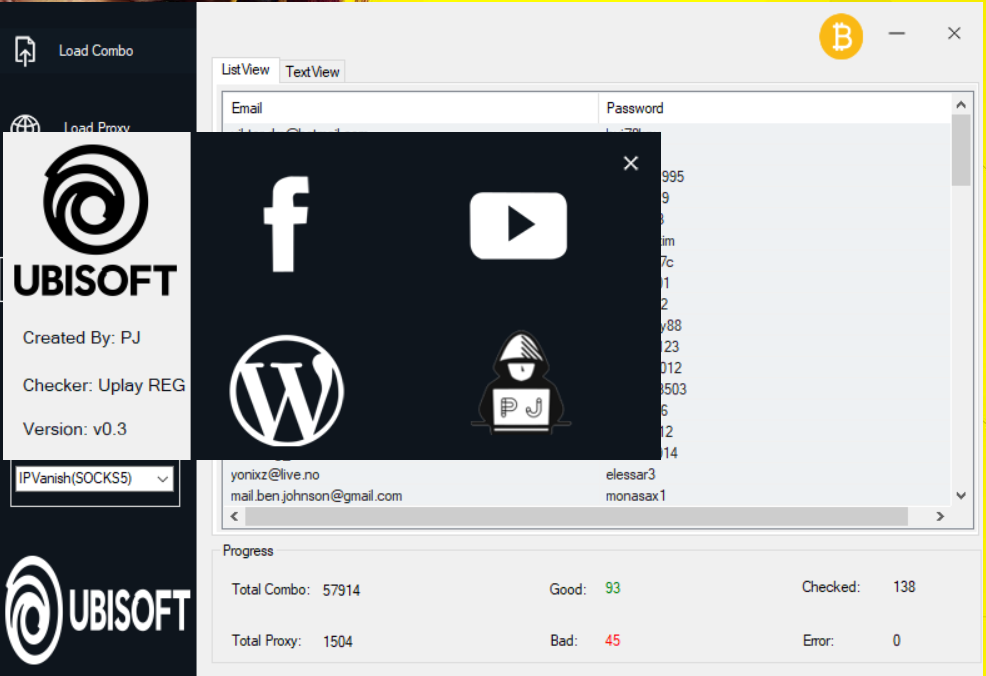The image size is (986, 676).
Task: Select the yonixz@live.no row
Action: coord(587,475)
